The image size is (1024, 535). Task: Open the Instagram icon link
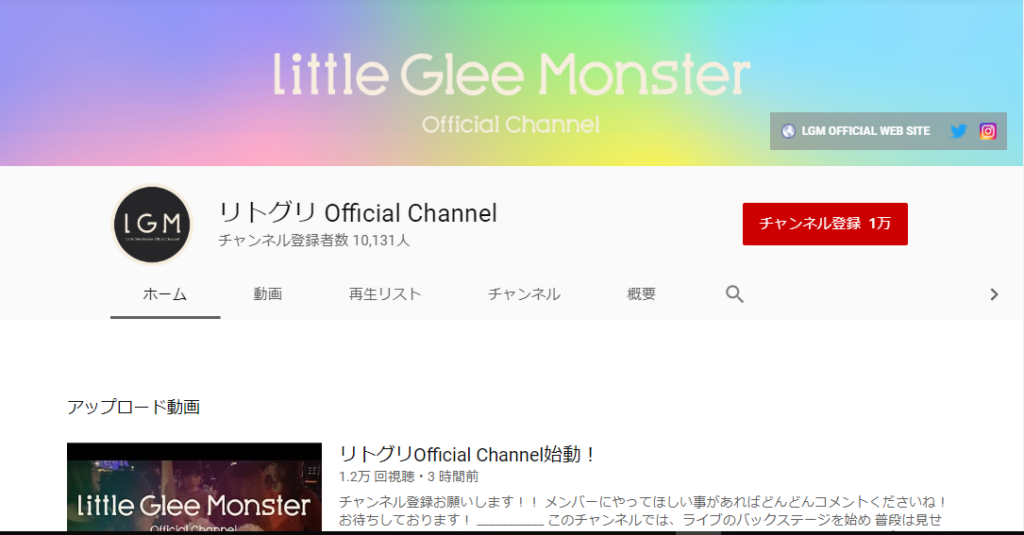point(987,131)
